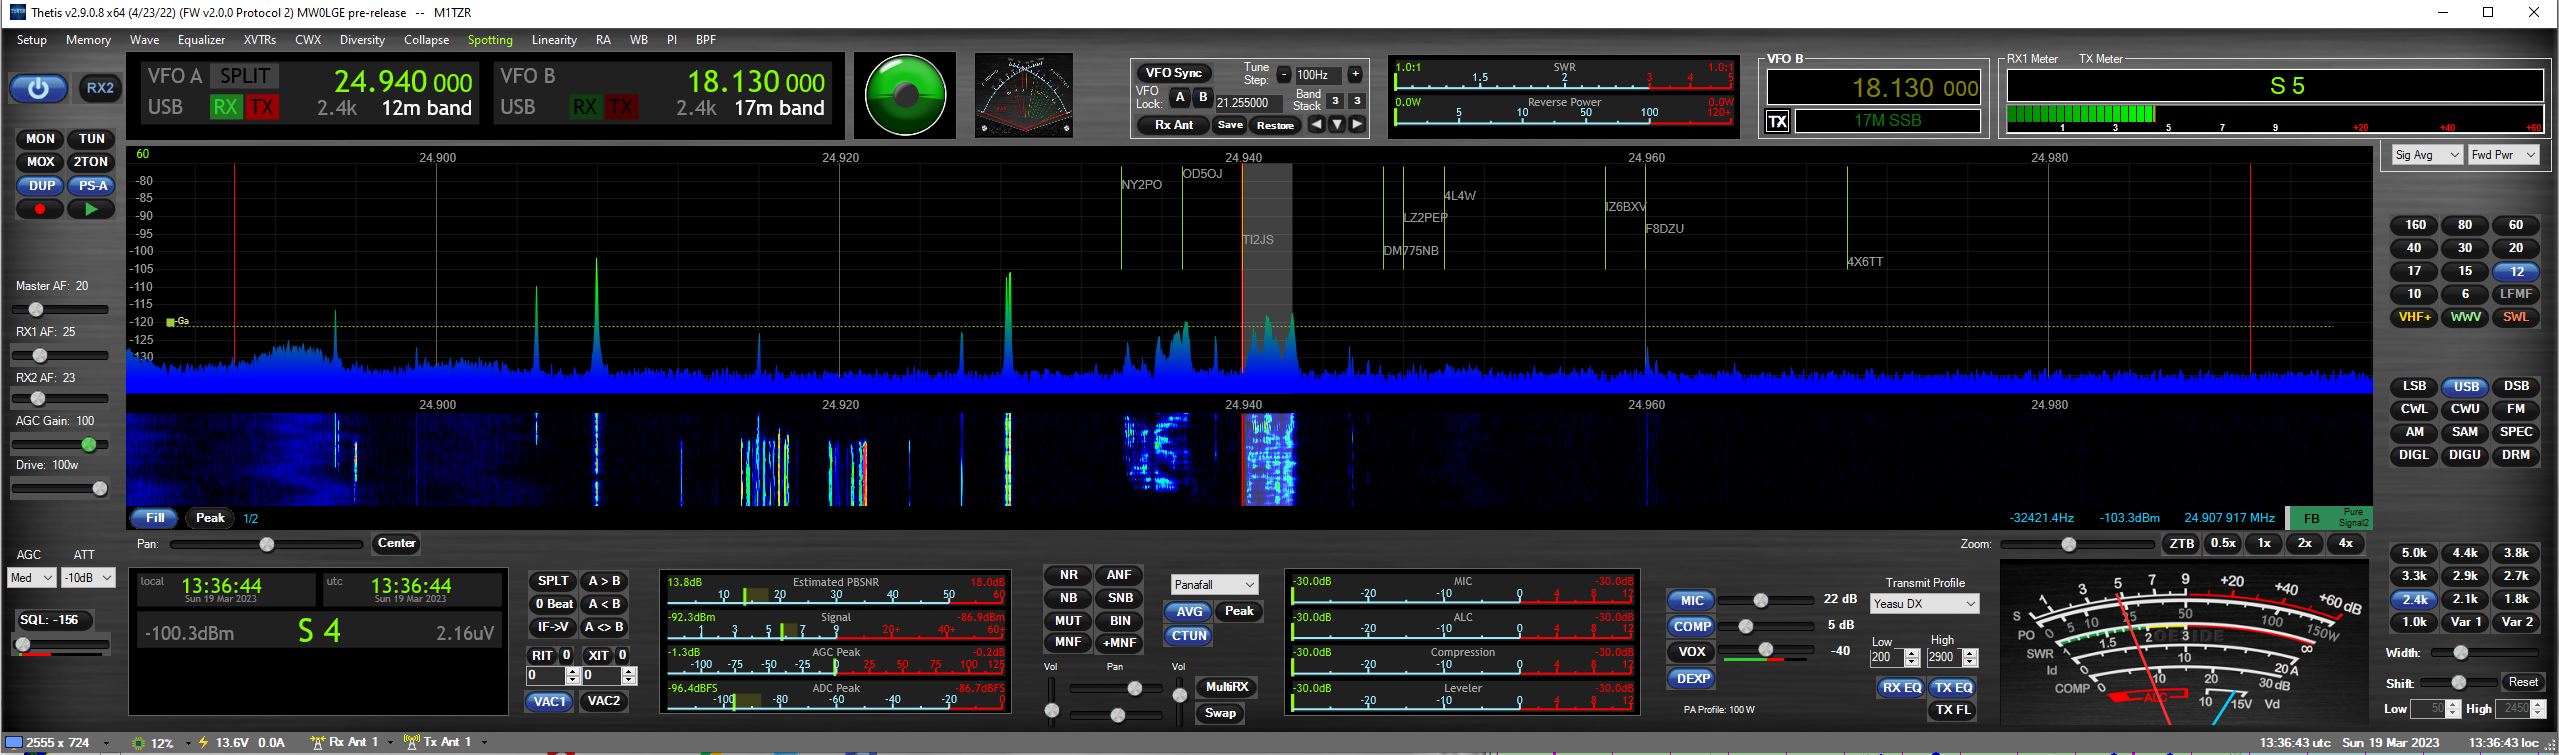Toggle VOX button

1692,651
